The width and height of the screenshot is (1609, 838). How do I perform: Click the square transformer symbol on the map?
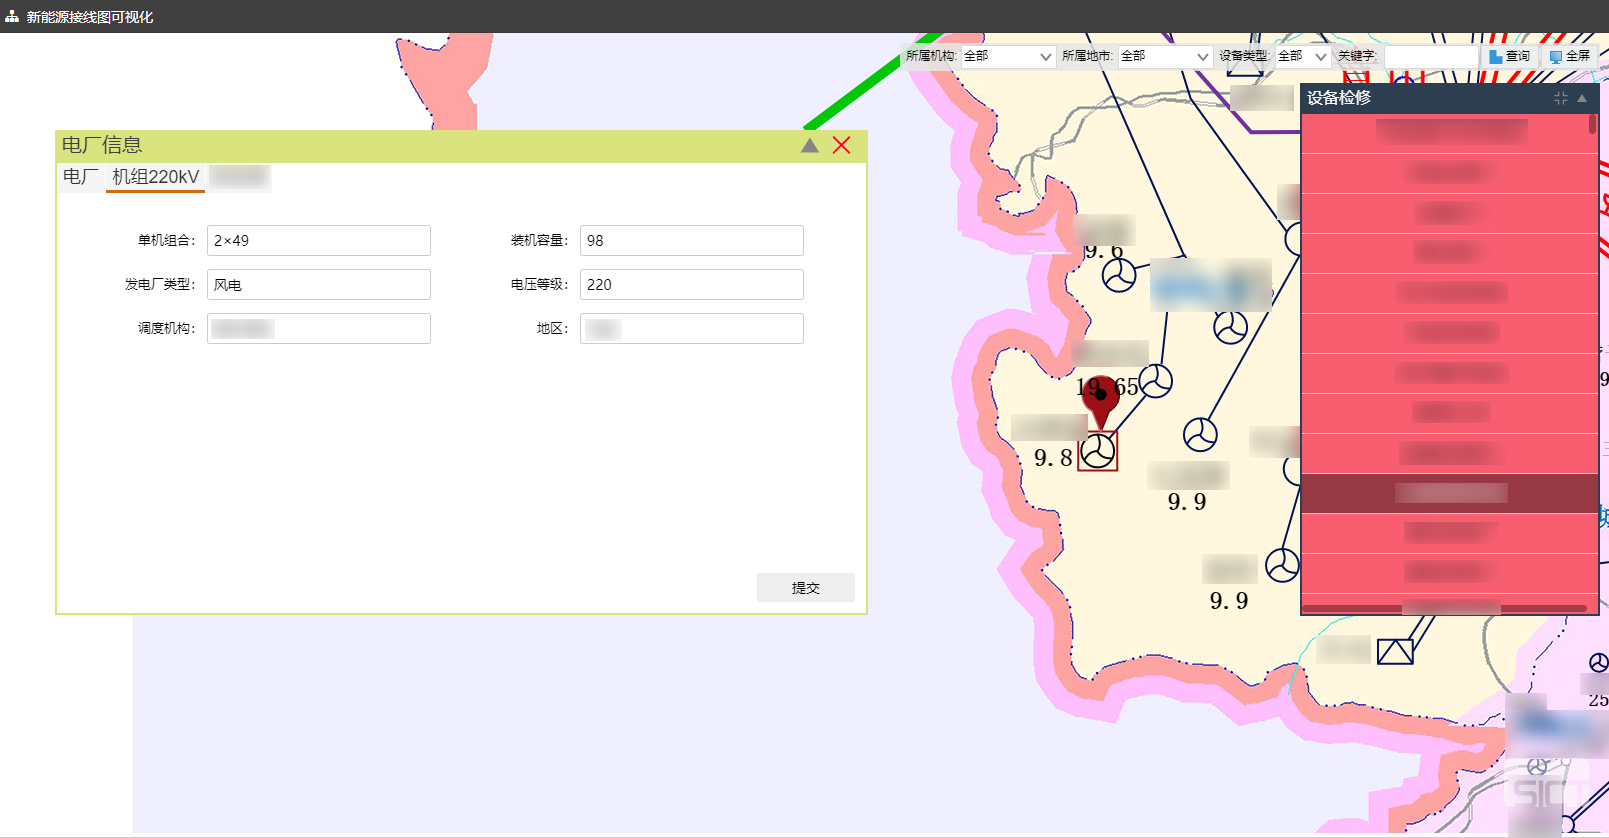[x=1394, y=652]
